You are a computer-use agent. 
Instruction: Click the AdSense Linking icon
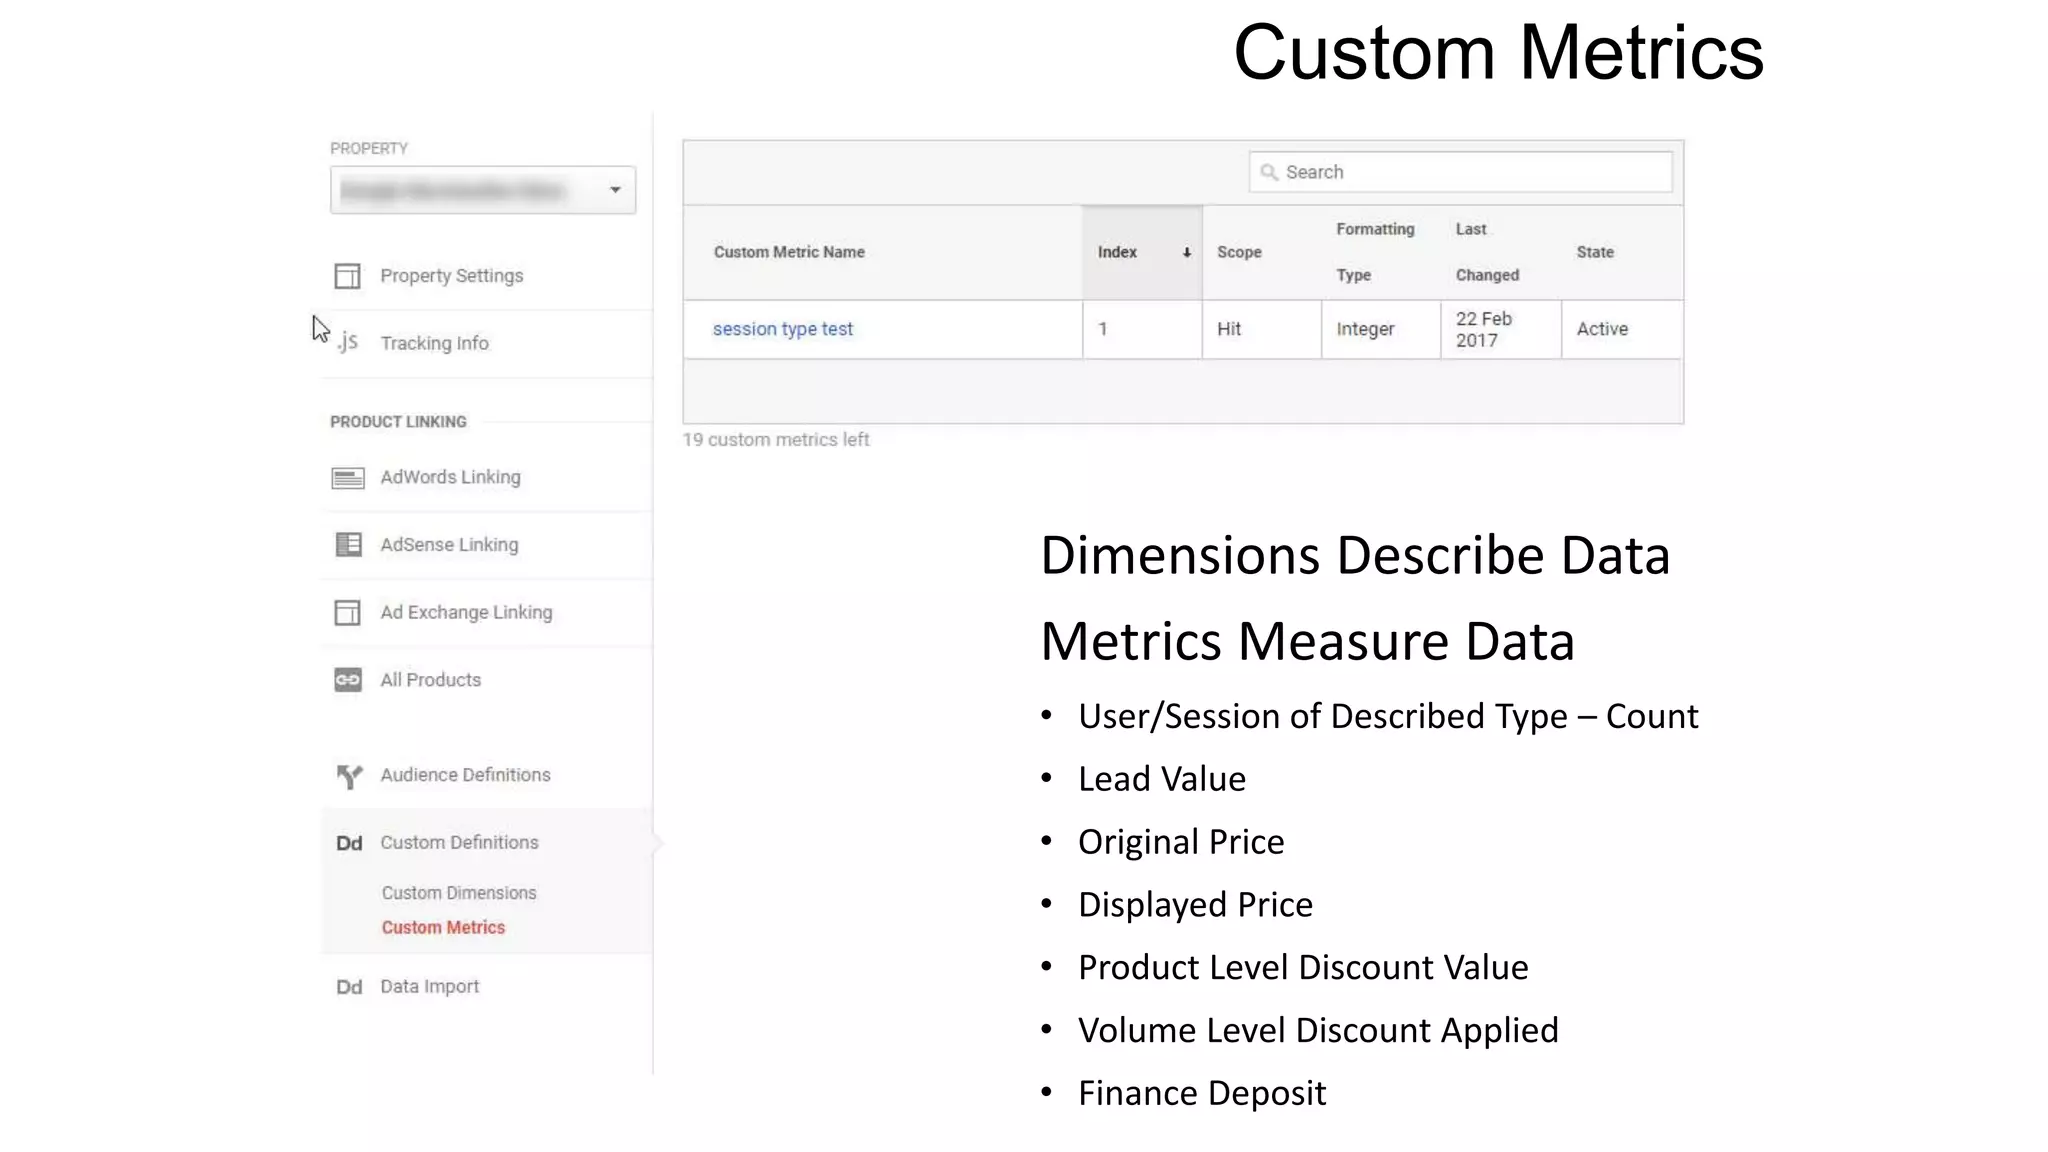click(348, 545)
